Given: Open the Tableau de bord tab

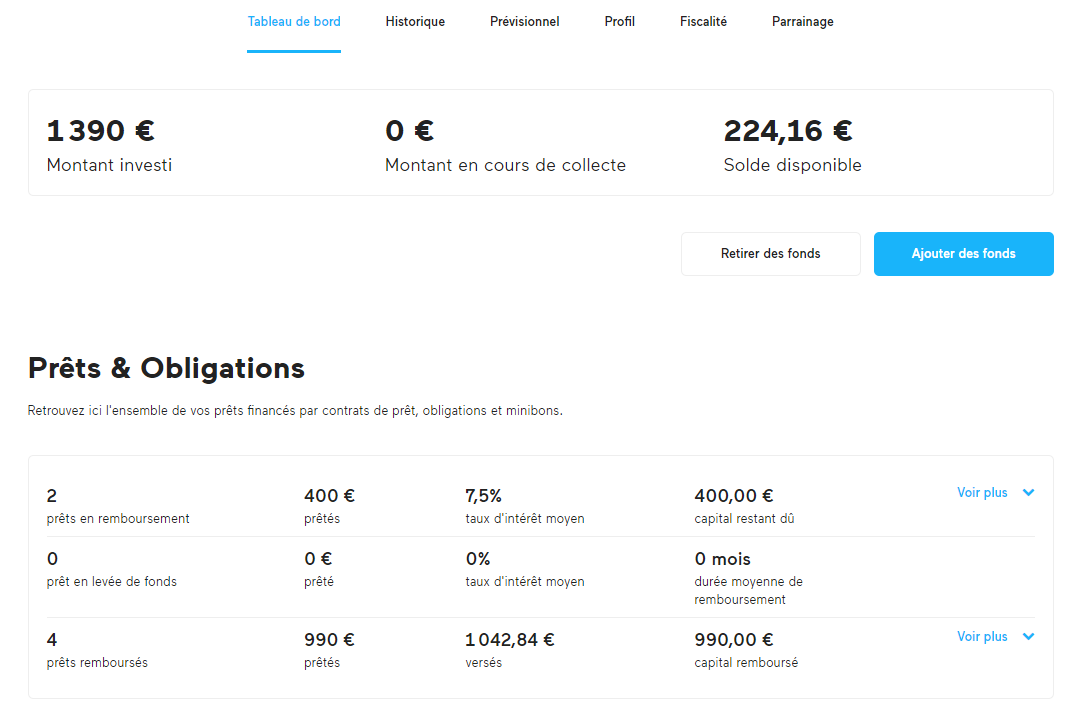Looking at the screenshot, I should (x=294, y=22).
